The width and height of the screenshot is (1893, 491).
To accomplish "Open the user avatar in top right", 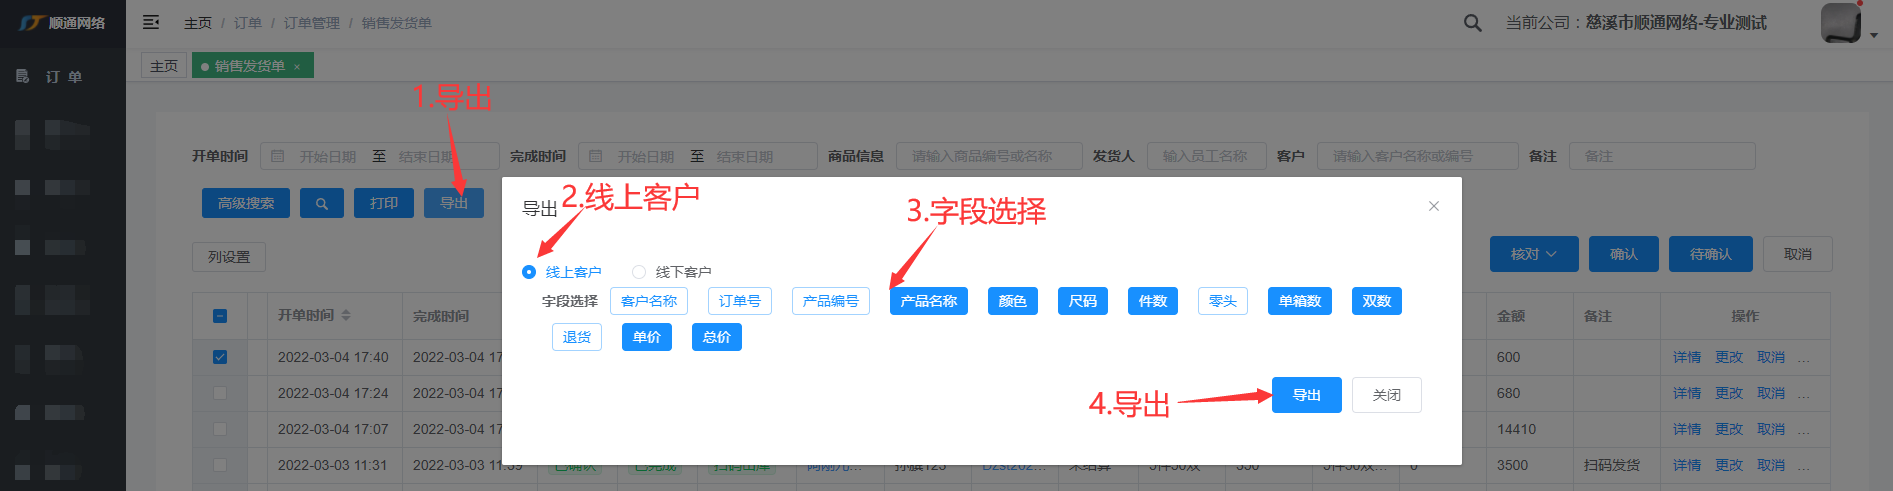I will pos(1840,23).
